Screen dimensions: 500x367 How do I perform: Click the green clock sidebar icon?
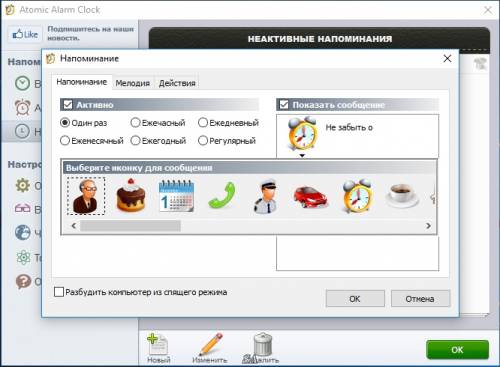(23, 83)
